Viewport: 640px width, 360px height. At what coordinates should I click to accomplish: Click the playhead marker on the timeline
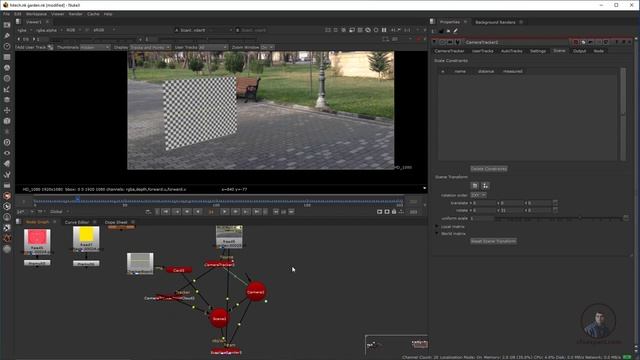77,199
